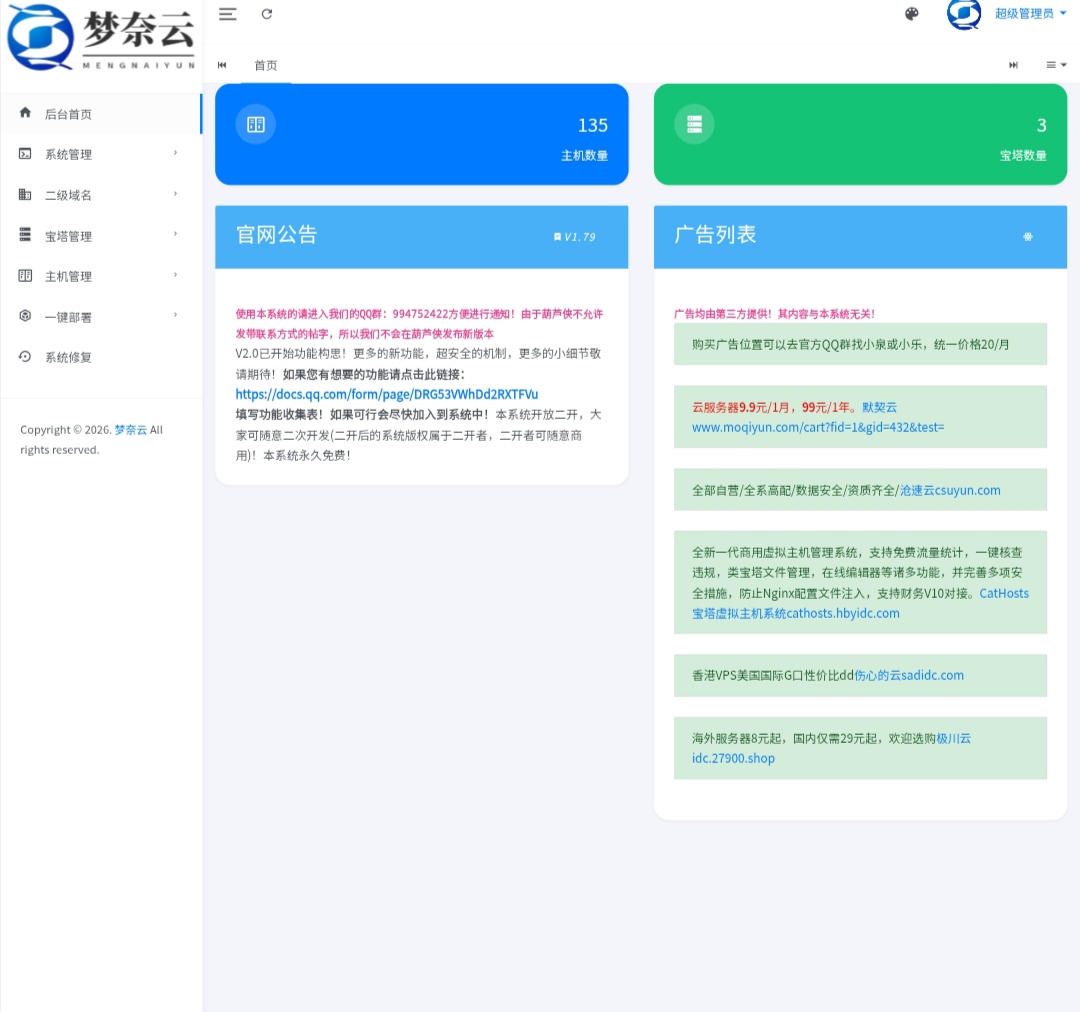Open the theme palette icon

coord(911,14)
